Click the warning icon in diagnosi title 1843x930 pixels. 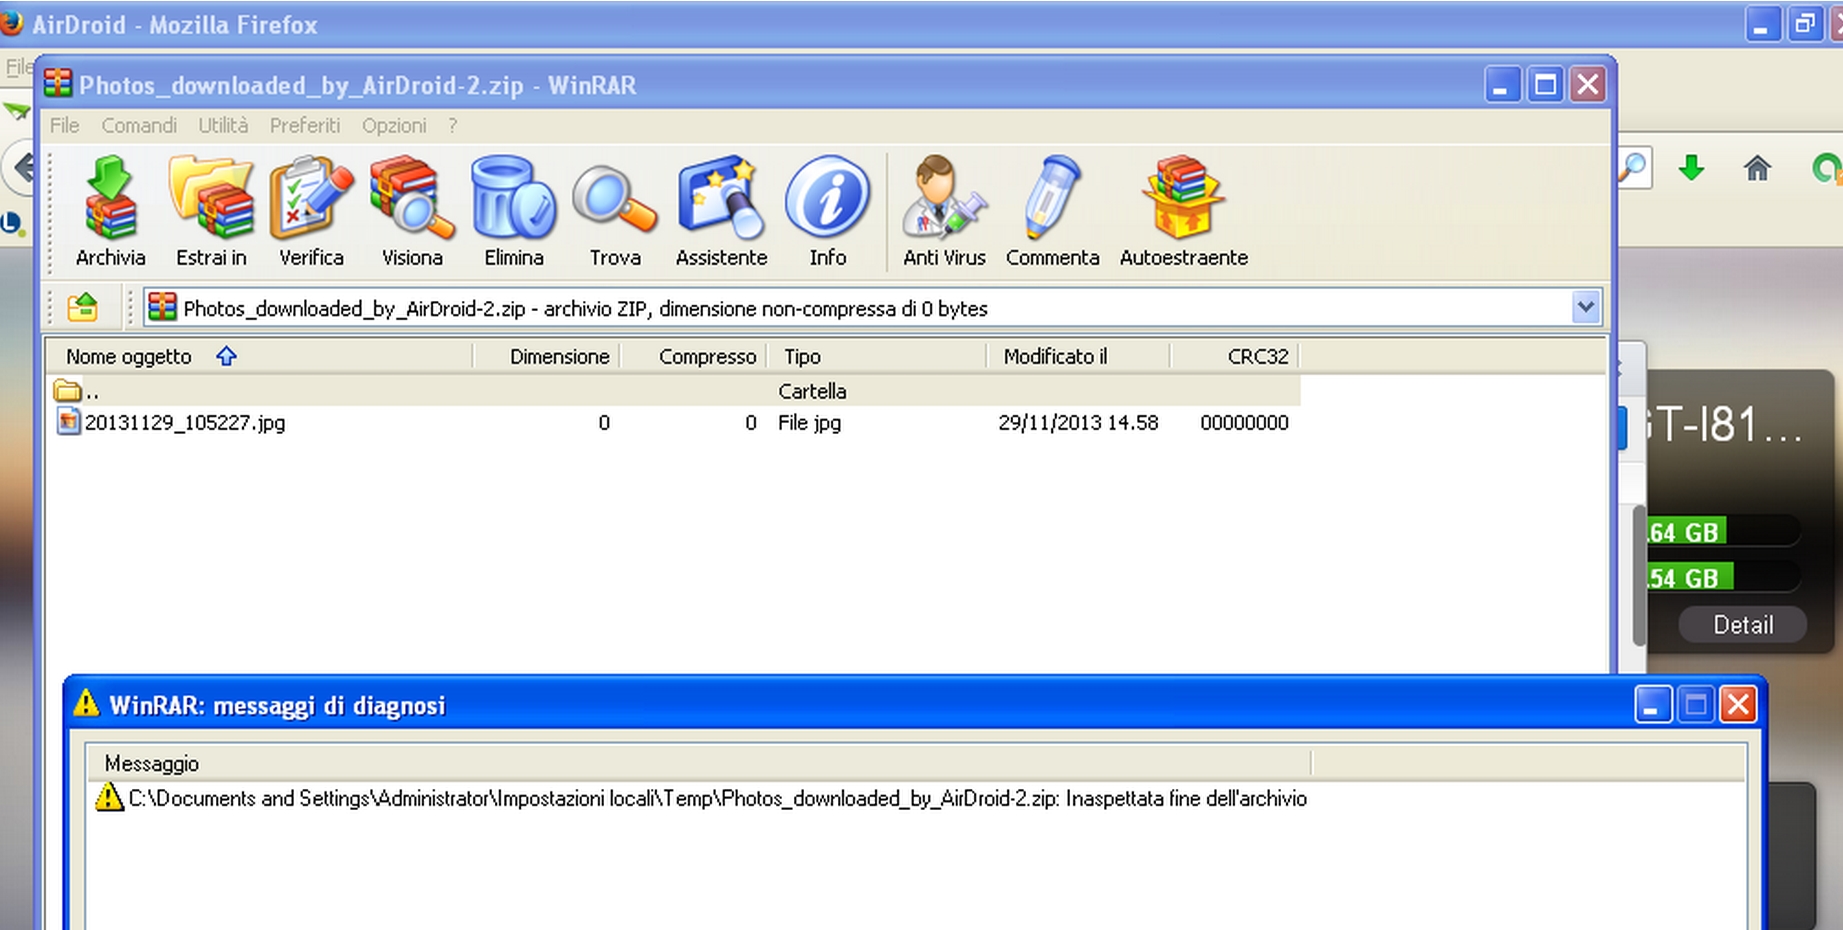click(x=87, y=704)
